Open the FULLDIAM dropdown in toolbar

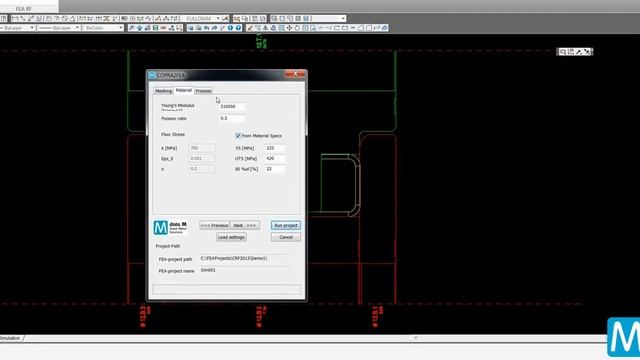218,18
